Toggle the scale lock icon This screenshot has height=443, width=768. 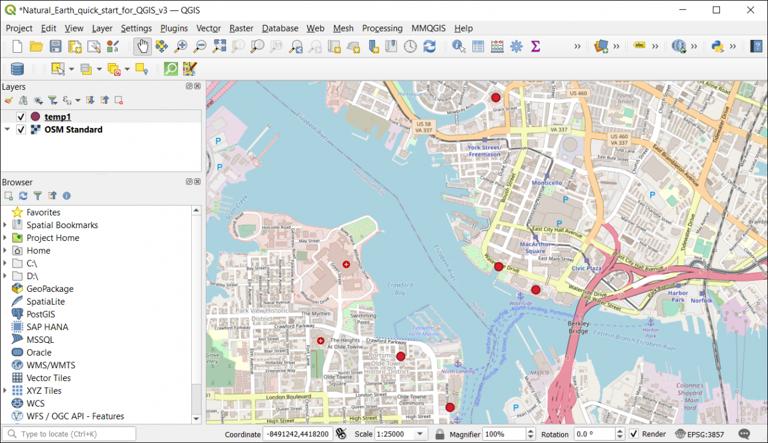click(440, 434)
